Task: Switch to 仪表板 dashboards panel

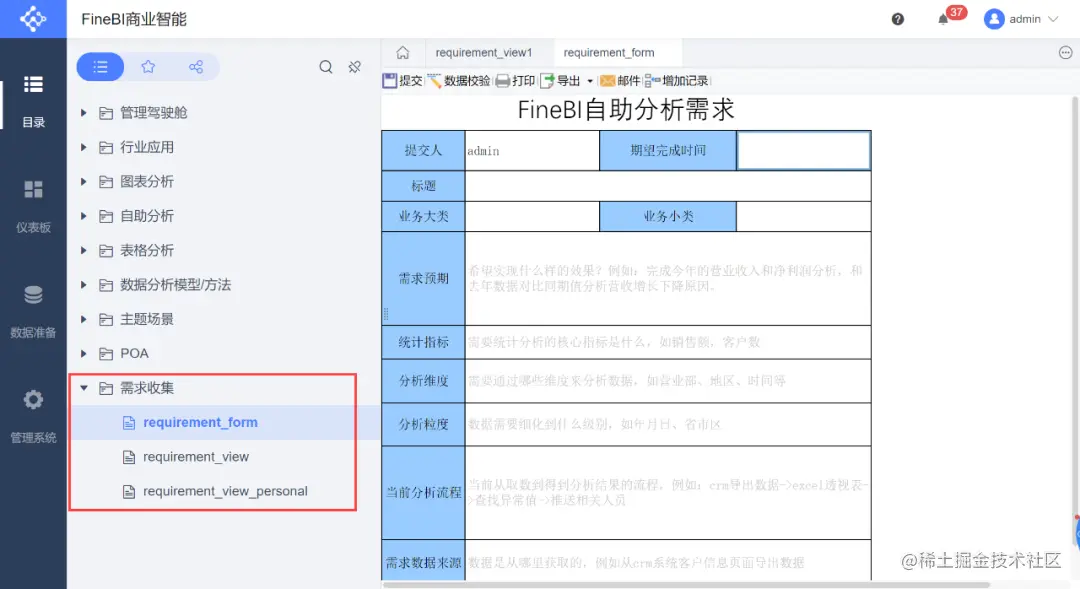Action: point(33,202)
